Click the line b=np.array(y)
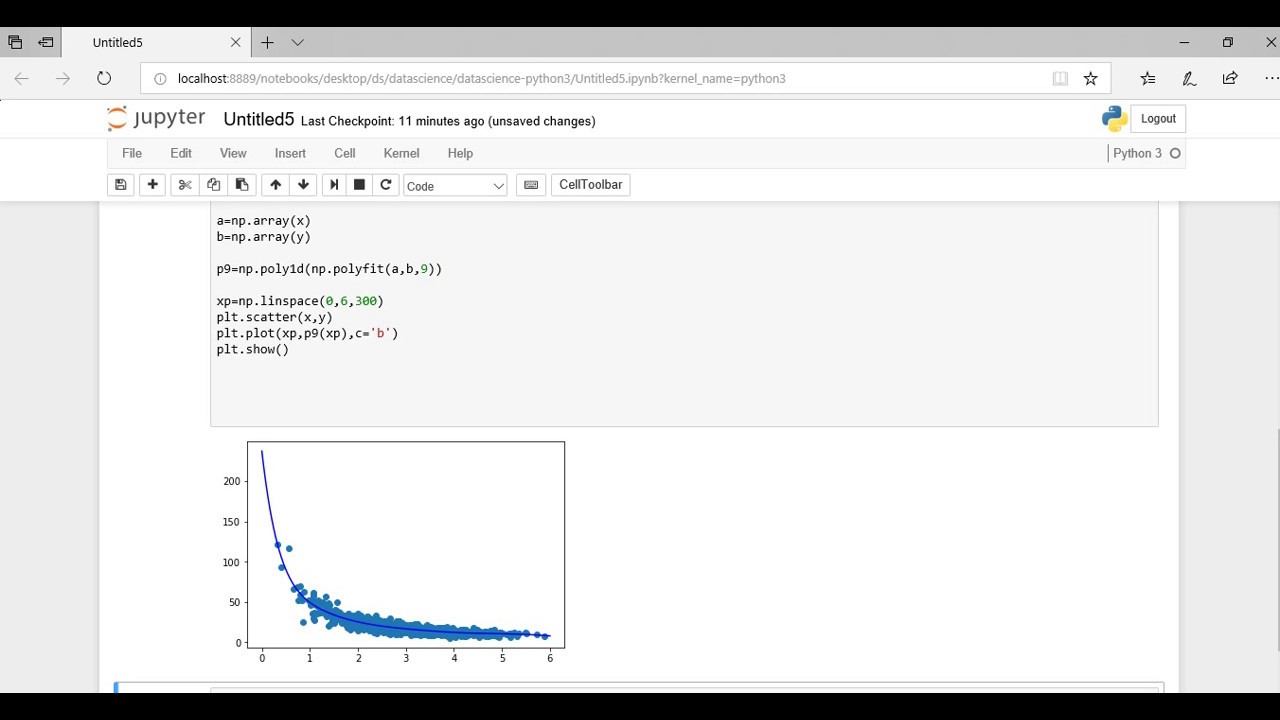The height and width of the screenshot is (720, 1280). [264, 237]
